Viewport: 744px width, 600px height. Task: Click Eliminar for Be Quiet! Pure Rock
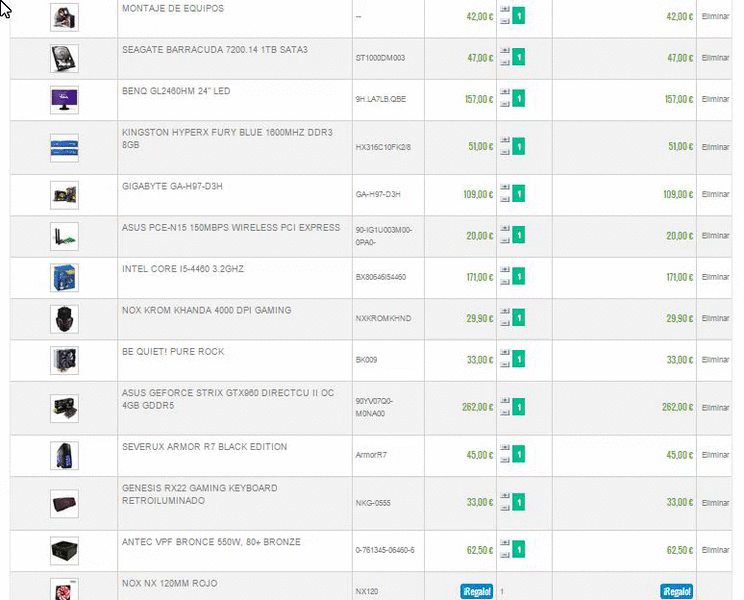(x=715, y=360)
